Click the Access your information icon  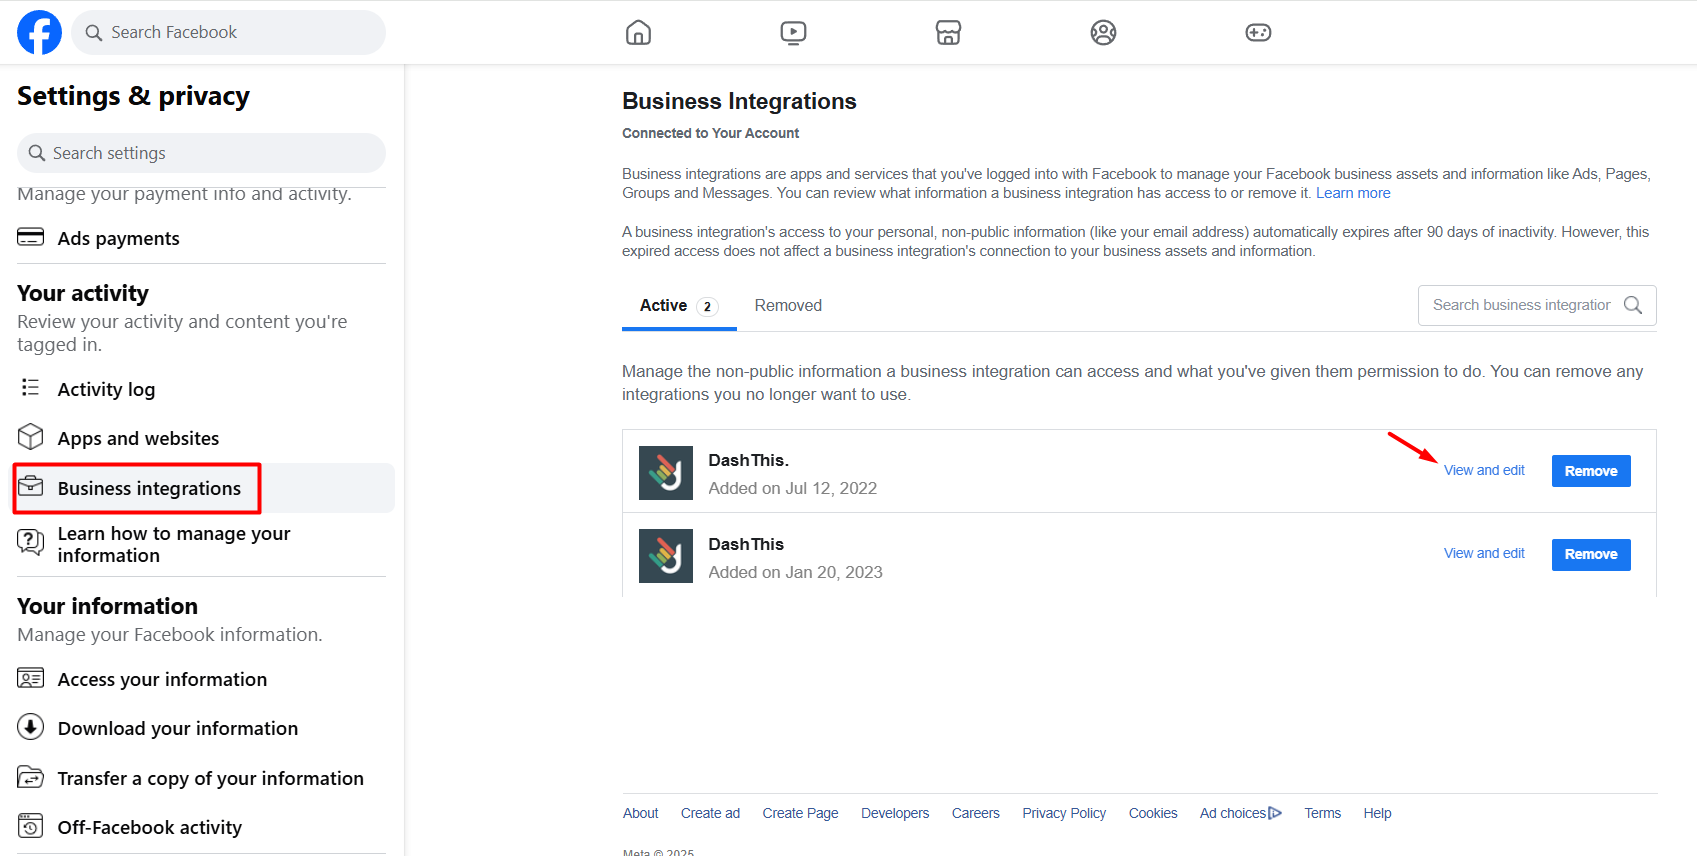(31, 678)
